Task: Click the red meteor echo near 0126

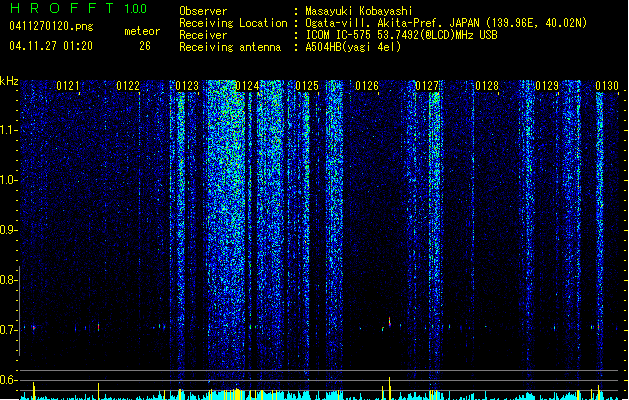Action: tap(390, 321)
